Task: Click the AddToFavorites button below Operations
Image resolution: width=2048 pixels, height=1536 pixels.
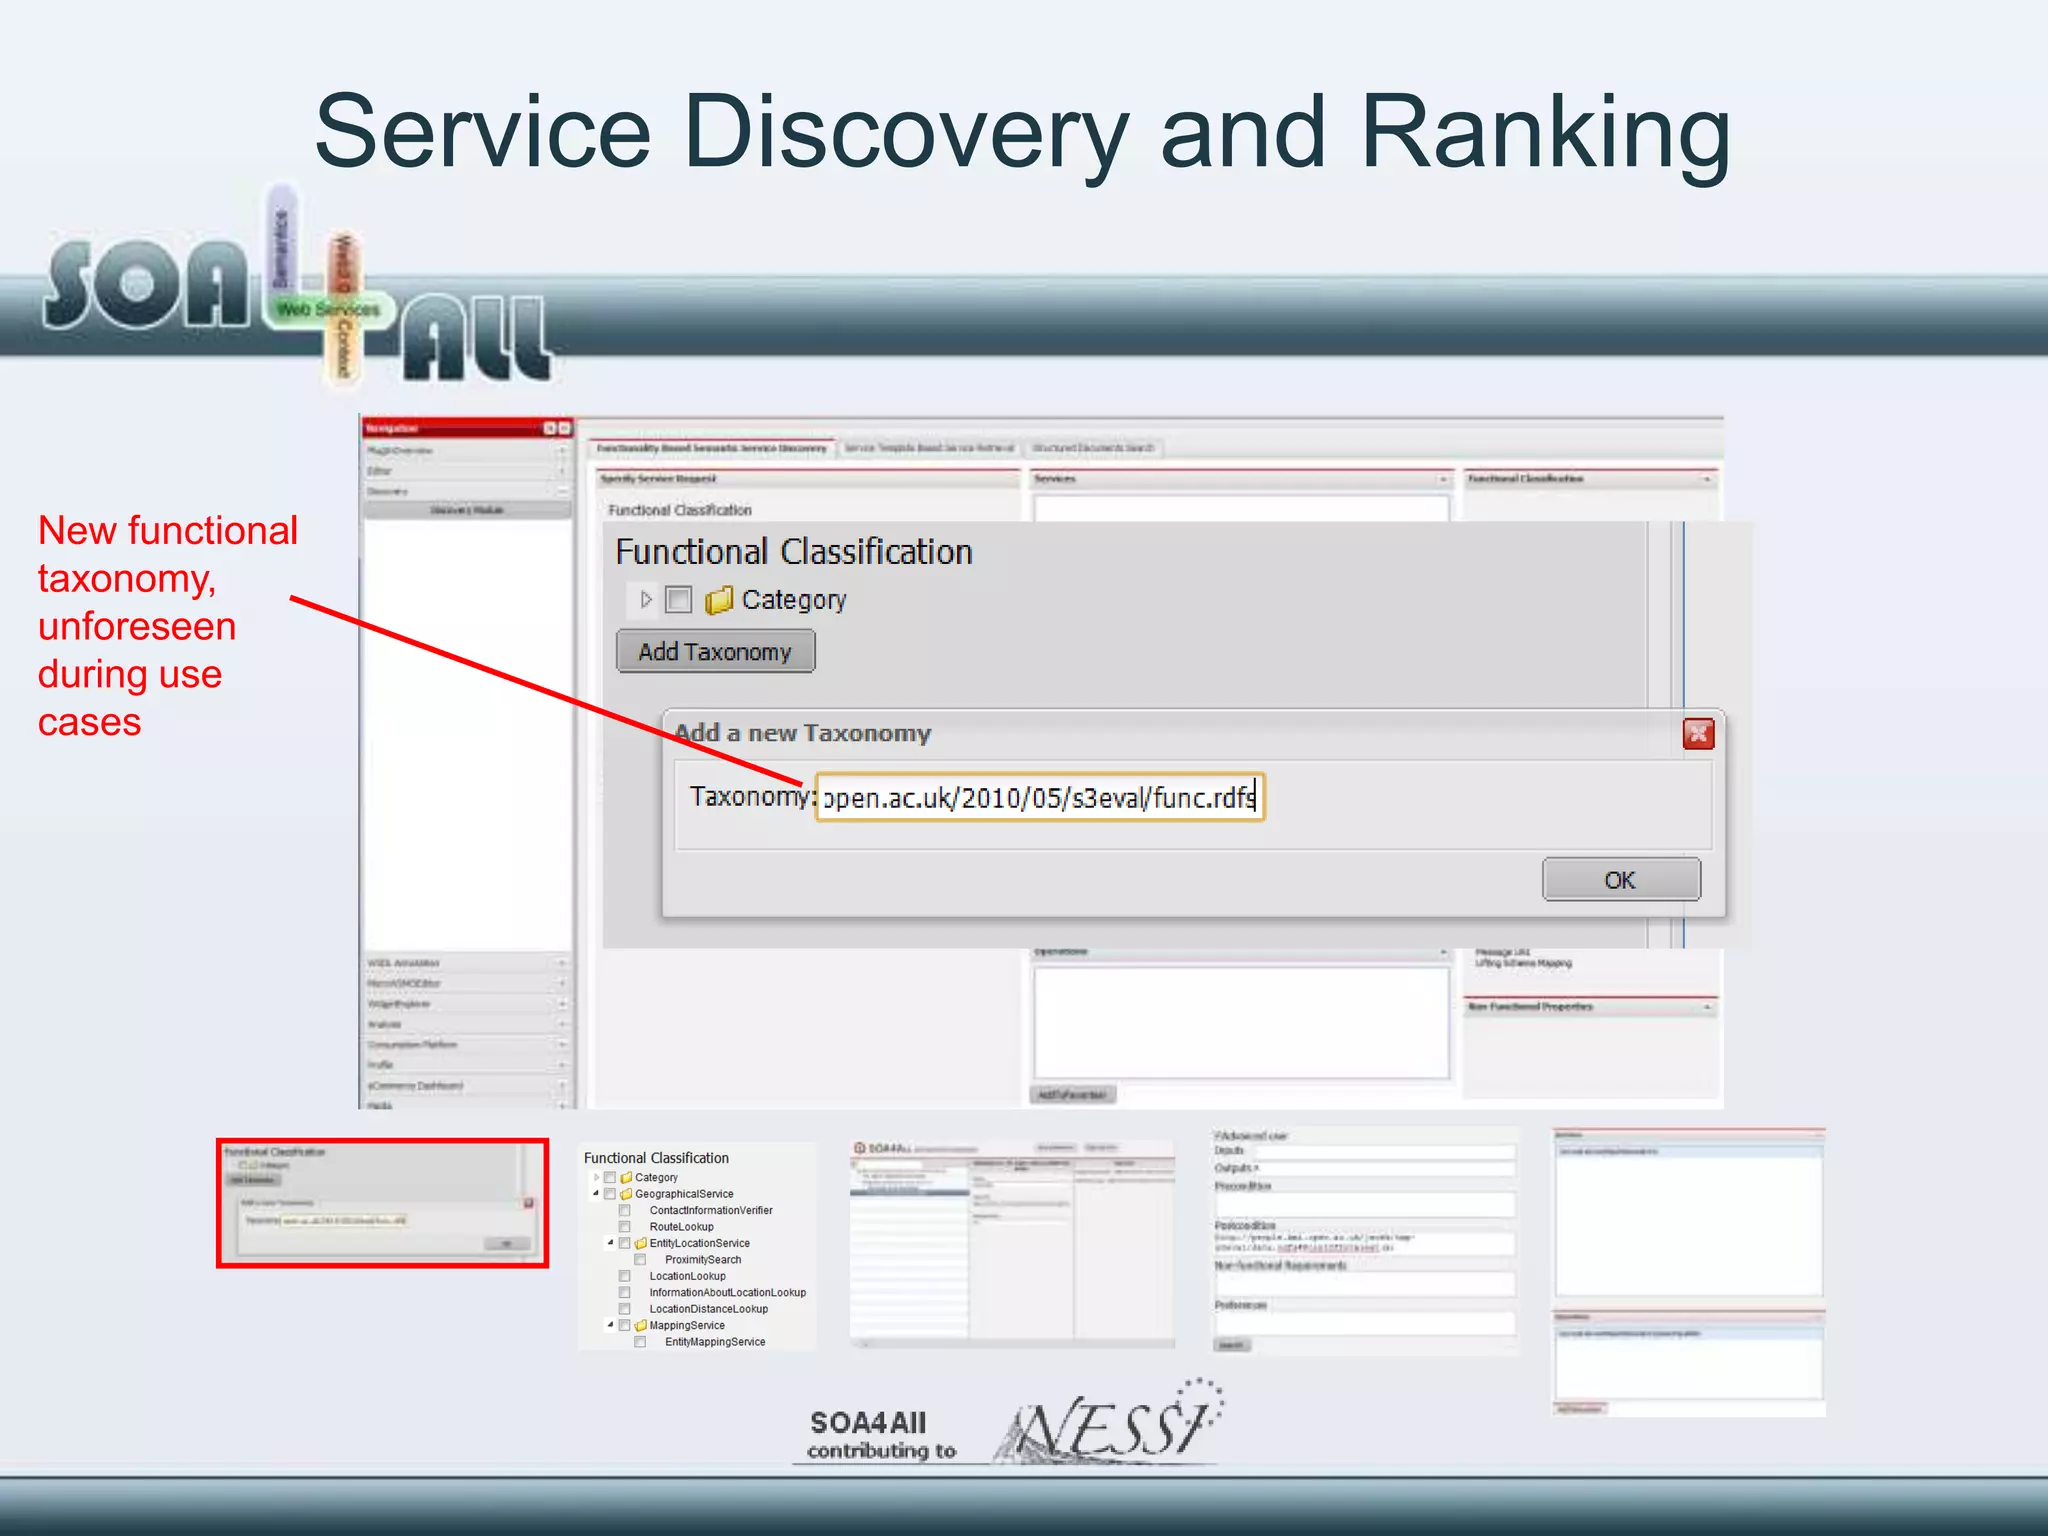Action: (x=1072, y=1095)
